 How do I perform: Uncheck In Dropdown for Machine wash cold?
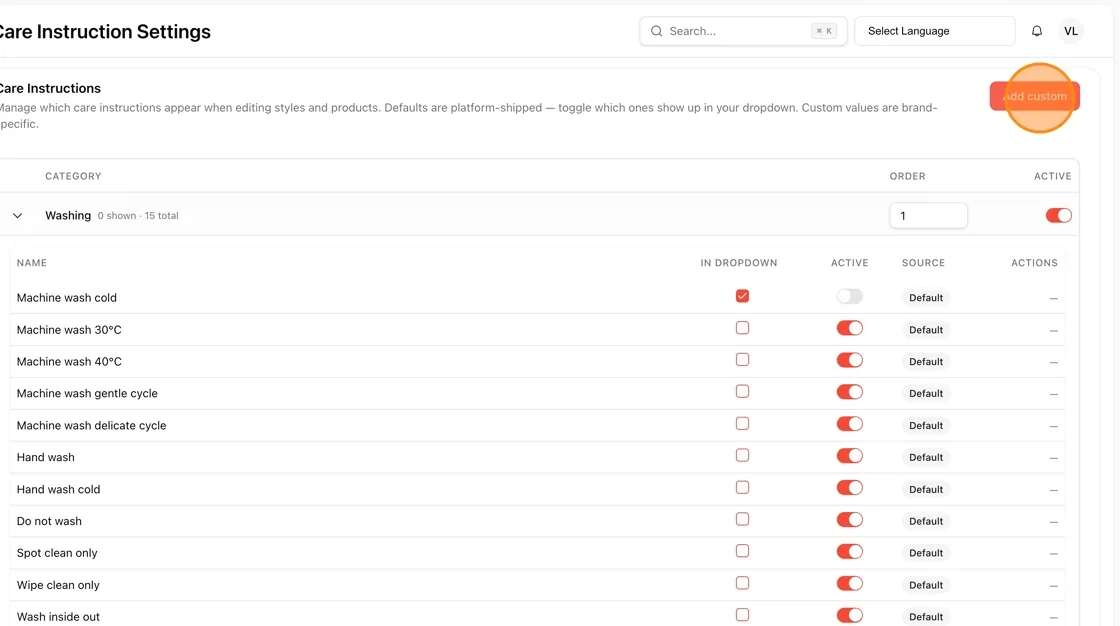pyautogui.click(x=742, y=296)
